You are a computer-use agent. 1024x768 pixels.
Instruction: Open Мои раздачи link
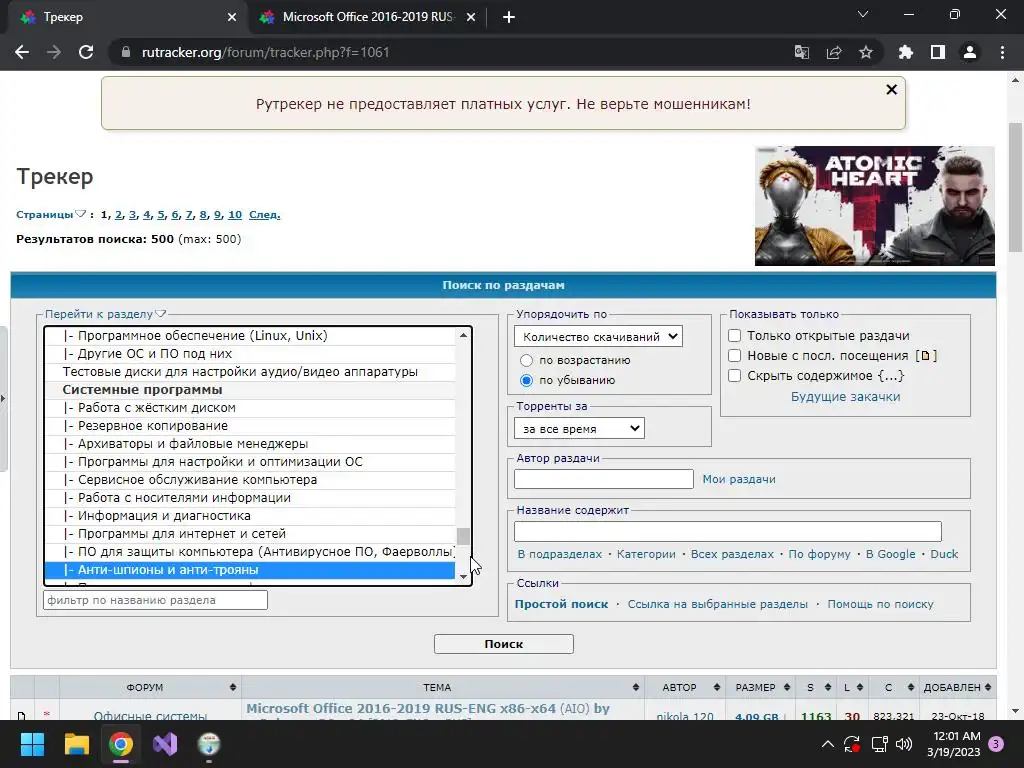(739, 479)
